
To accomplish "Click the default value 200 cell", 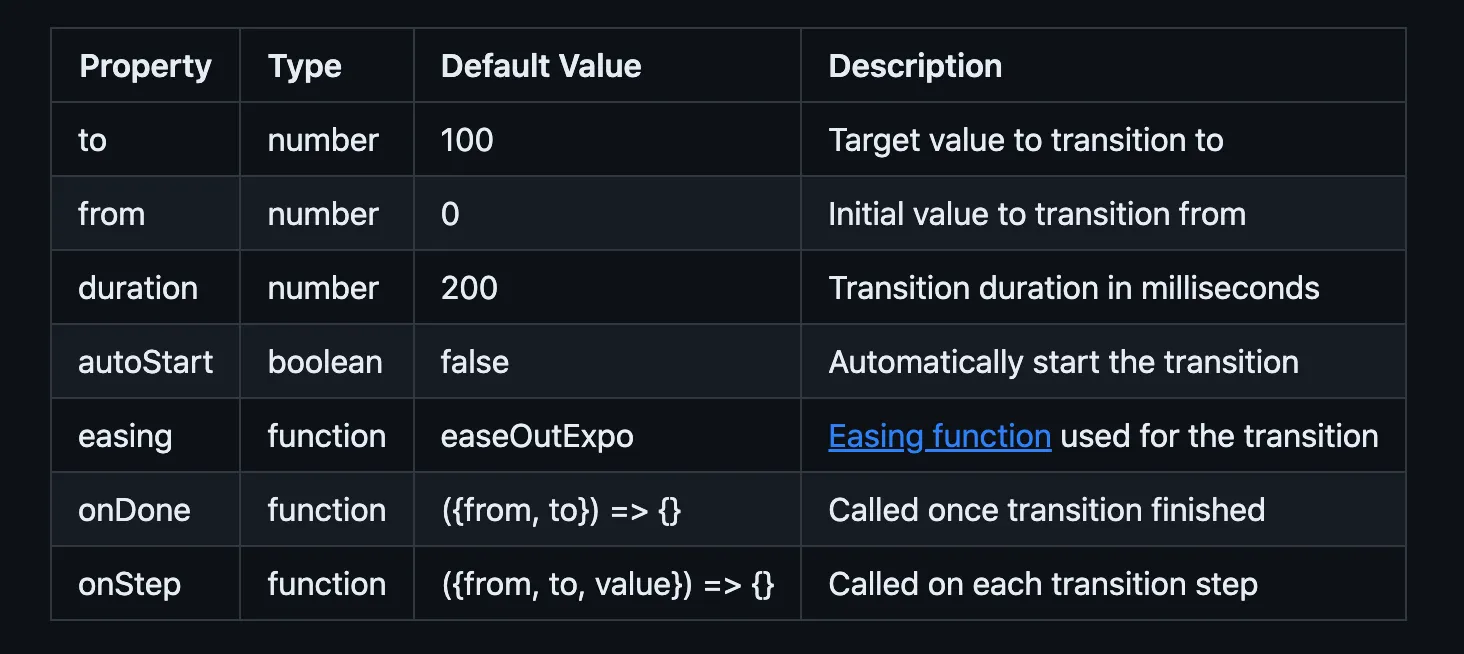I will pyautogui.click(x=607, y=288).
